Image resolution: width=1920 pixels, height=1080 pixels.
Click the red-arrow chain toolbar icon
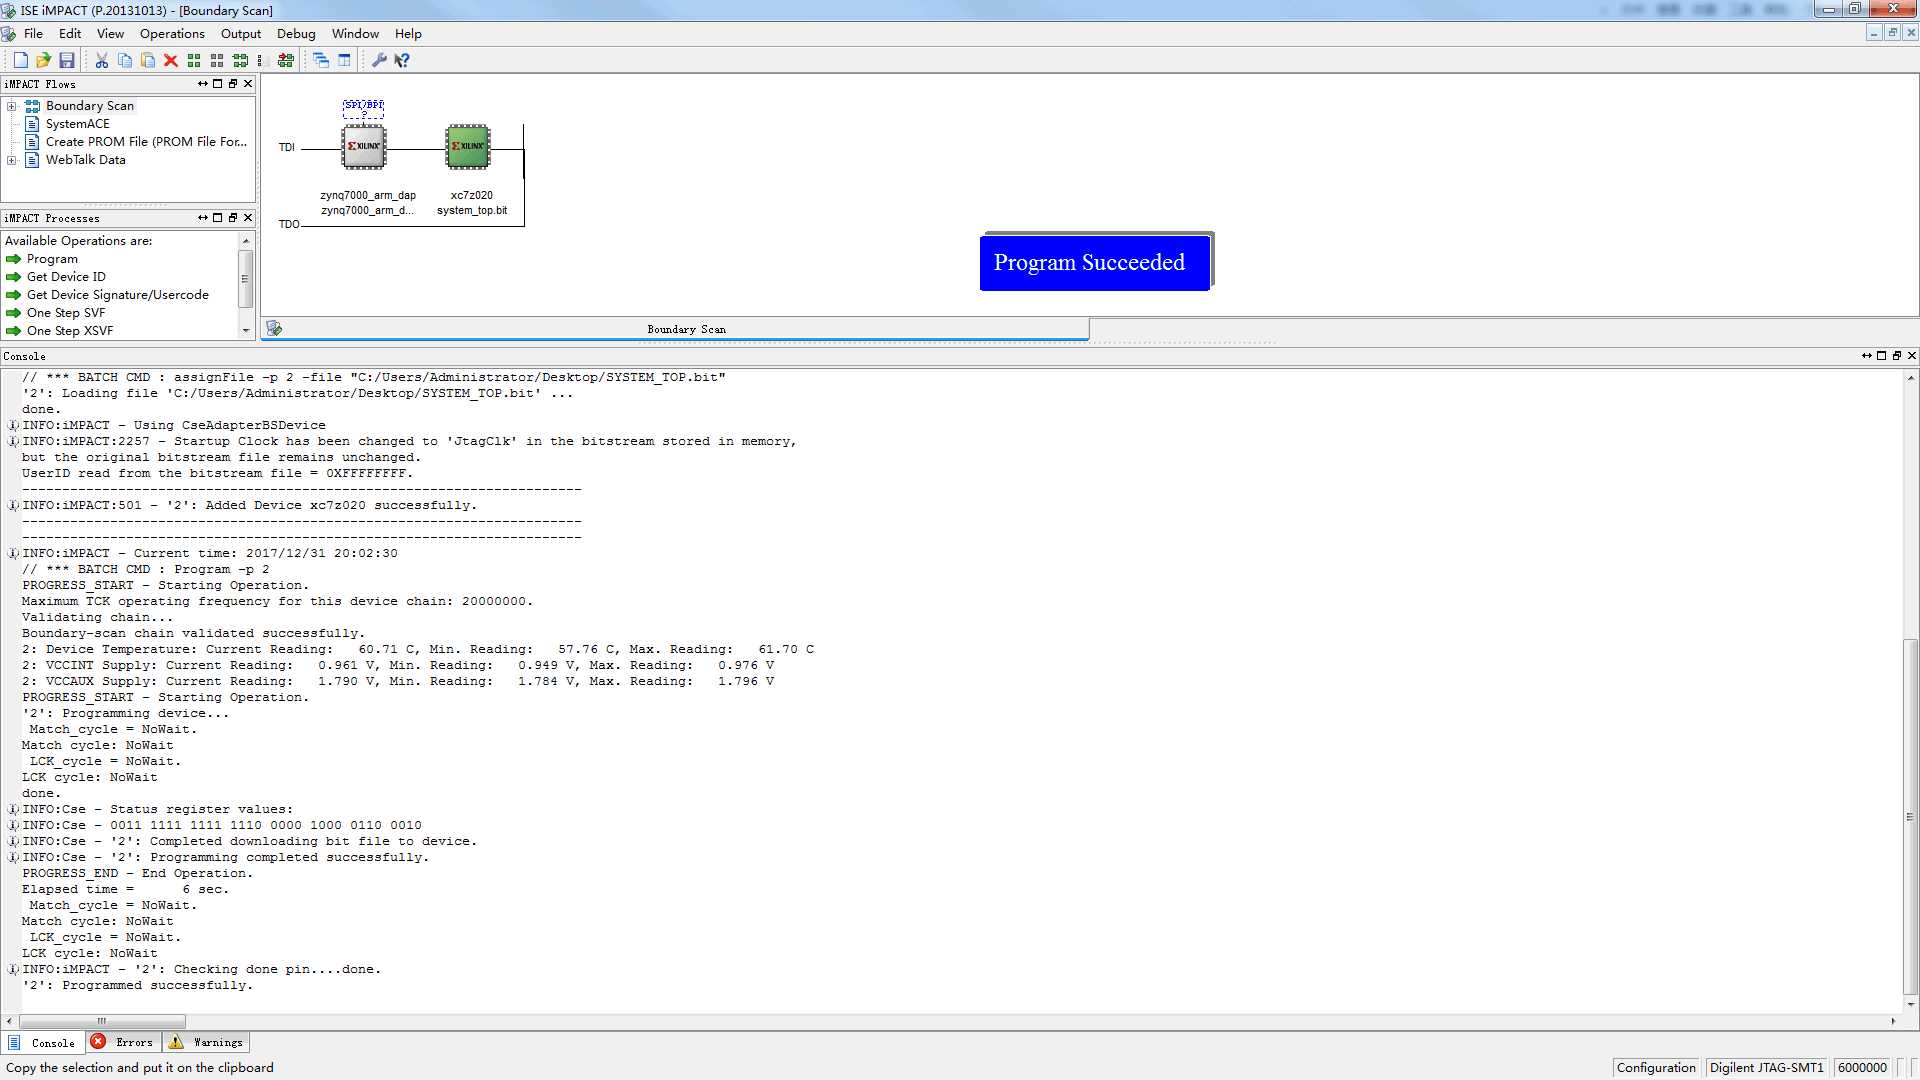pyautogui.click(x=286, y=60)
